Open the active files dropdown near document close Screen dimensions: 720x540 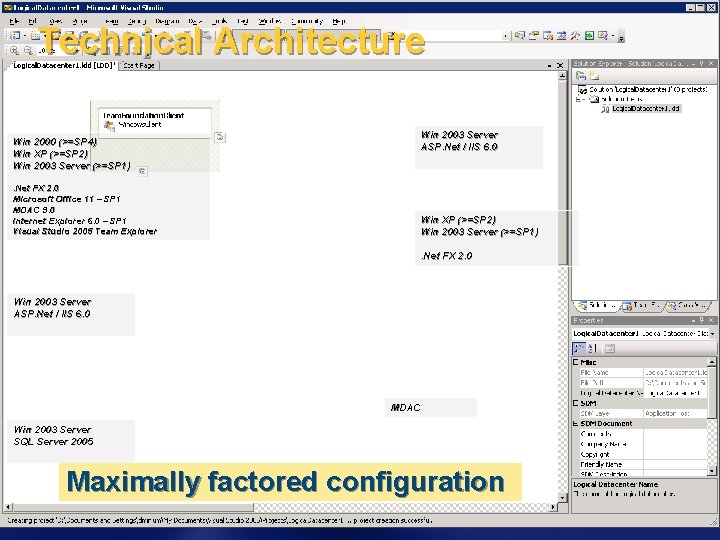pos(549,66)
